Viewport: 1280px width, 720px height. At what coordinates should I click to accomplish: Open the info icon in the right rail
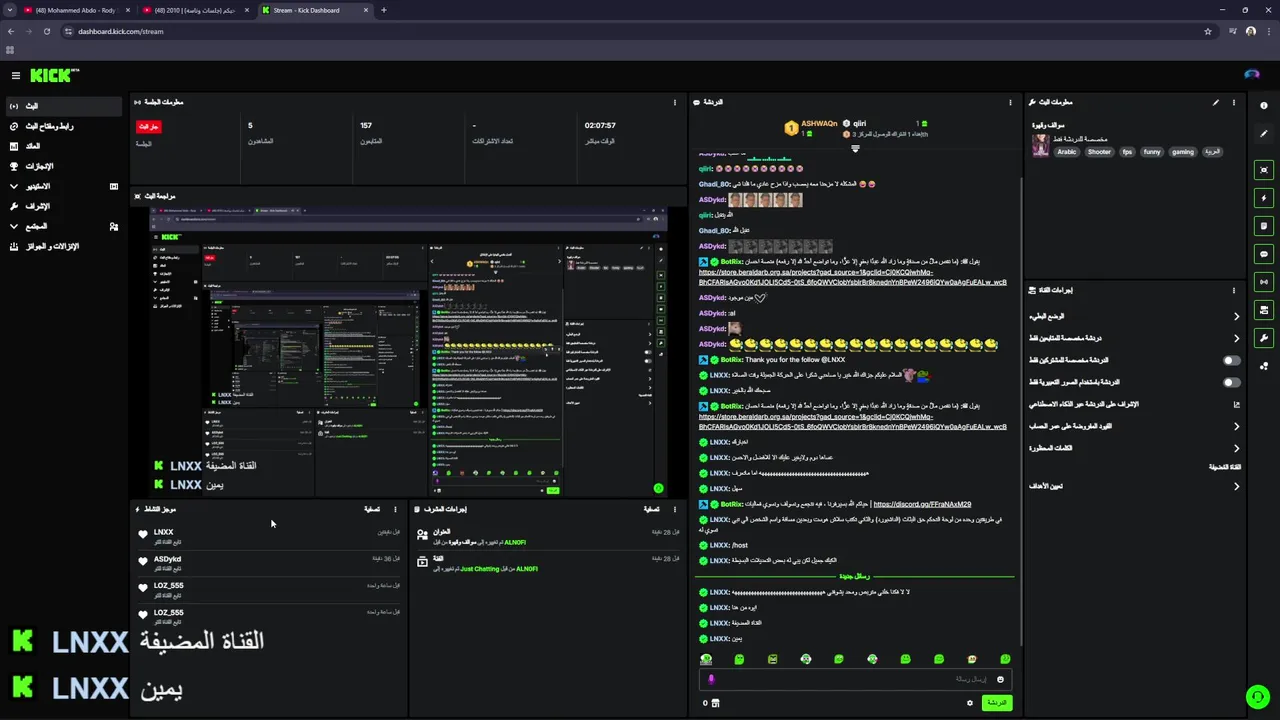click(1264, 106)
